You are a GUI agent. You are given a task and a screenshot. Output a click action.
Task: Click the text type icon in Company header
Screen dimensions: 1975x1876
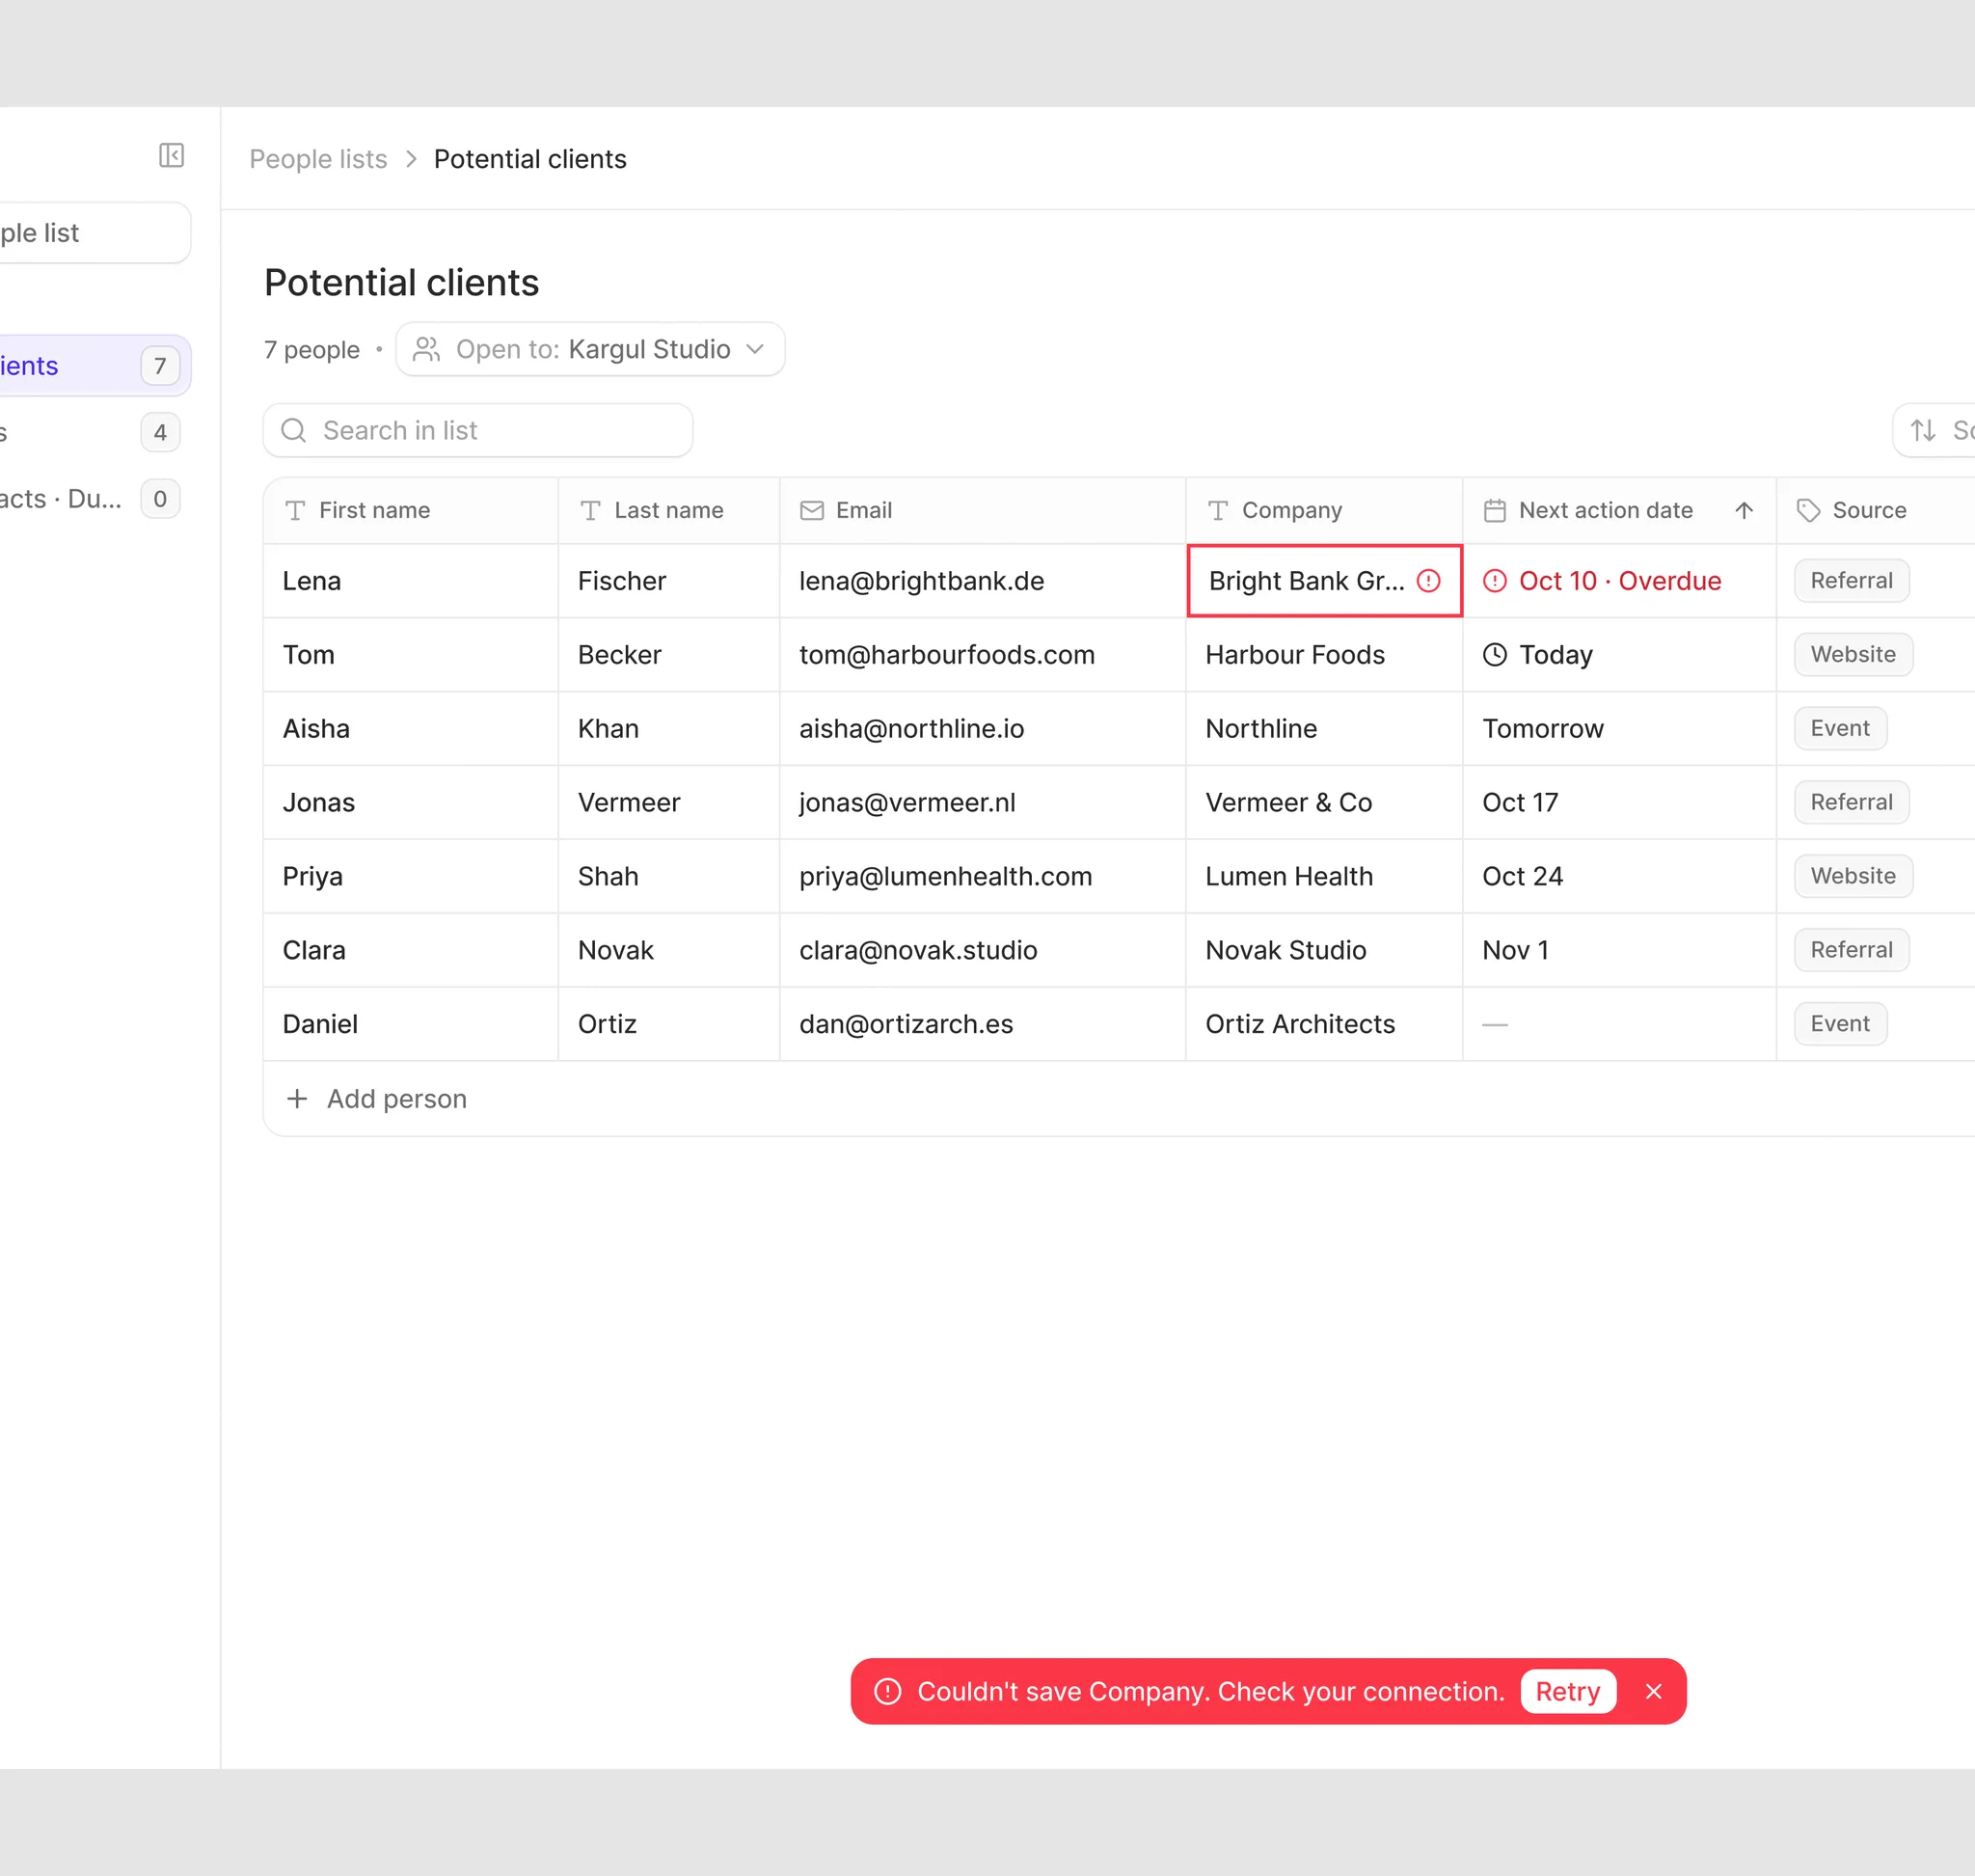[x=1217, y=510]
